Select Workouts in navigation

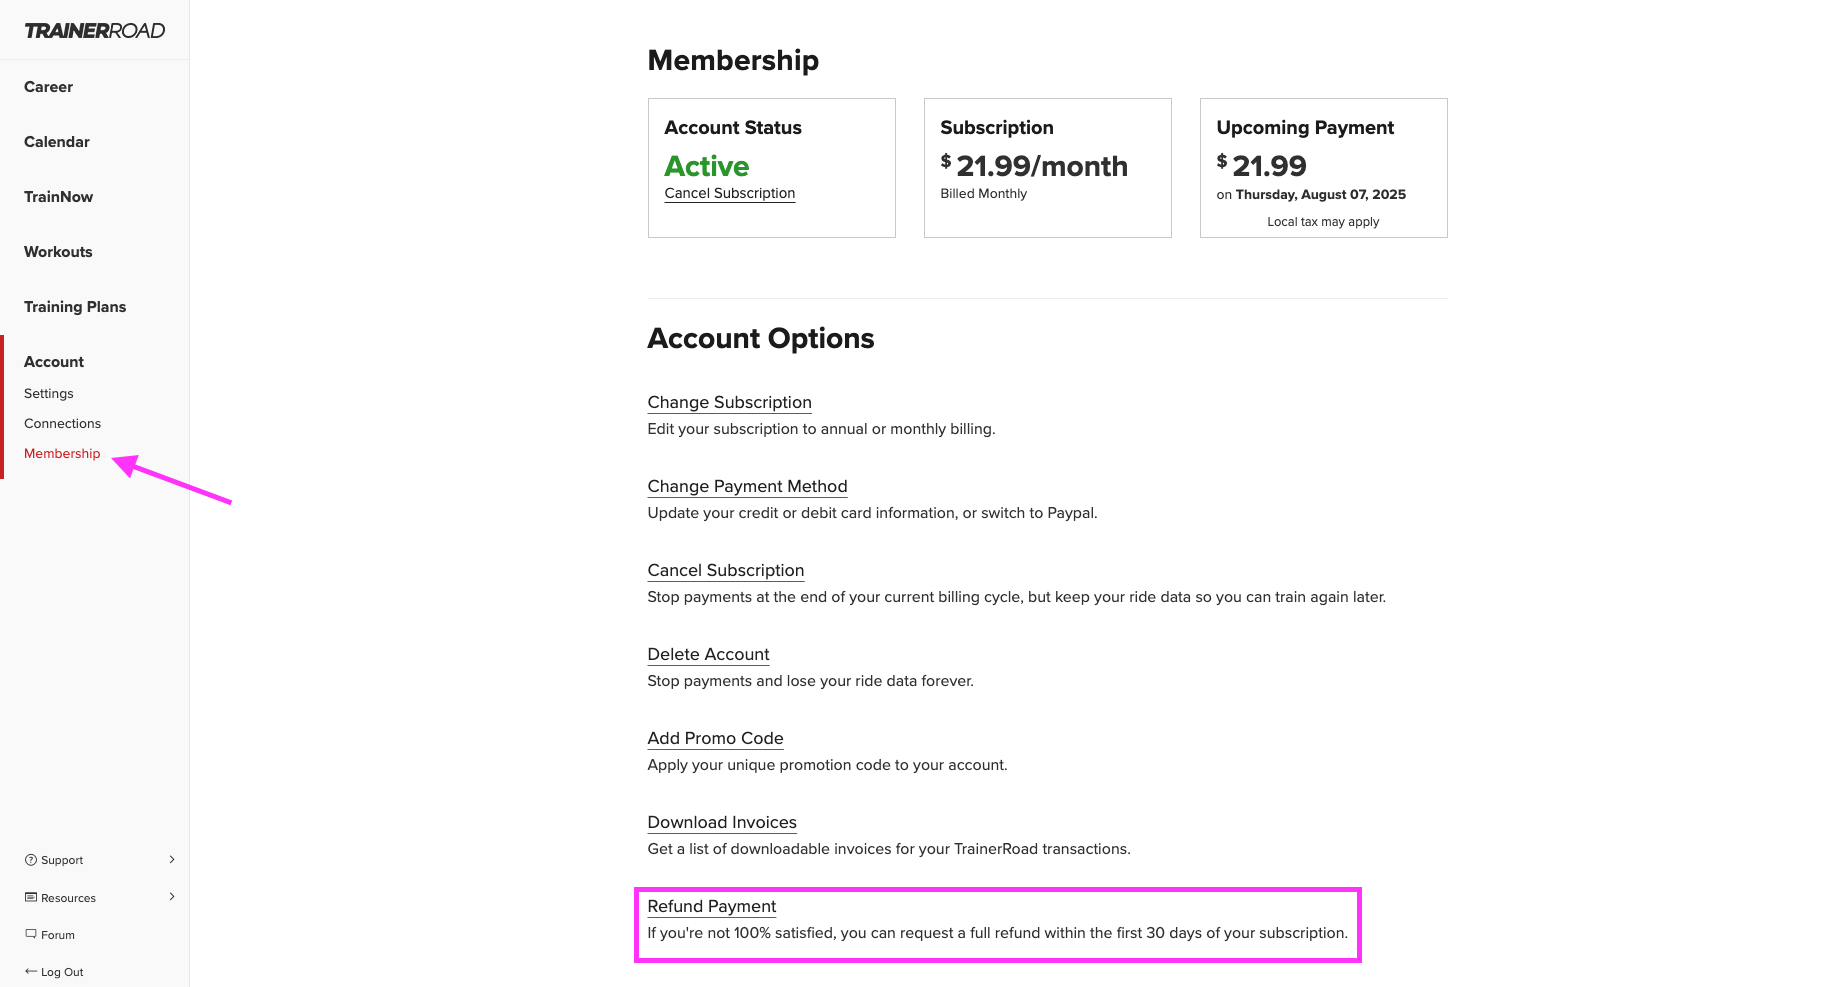coord(58,252)
